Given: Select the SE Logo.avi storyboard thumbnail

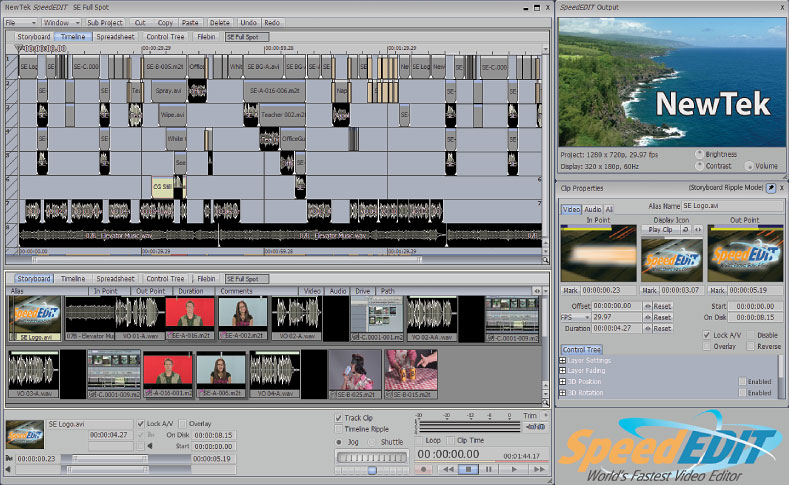Looking at the screenshot, I should tap(35, 318).
